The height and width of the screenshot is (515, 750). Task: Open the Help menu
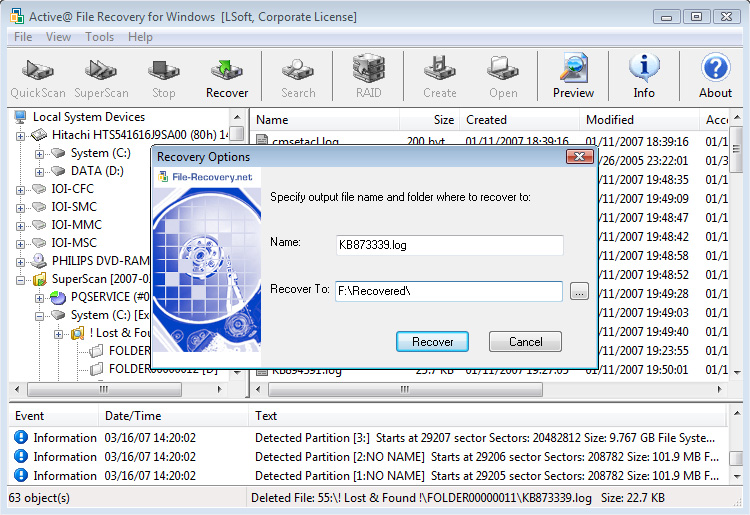pyautogui.click(x=140, y=37)
